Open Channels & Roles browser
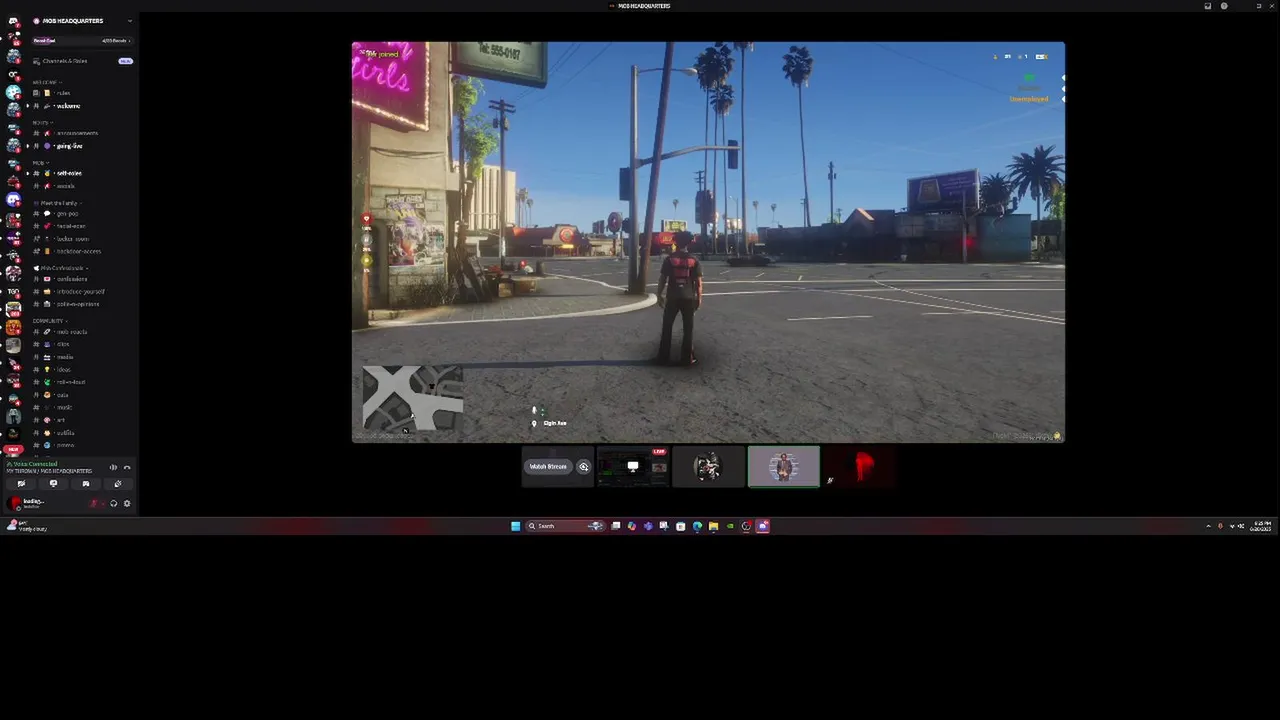Viewport: 1280px width, 720px height. pyautogui.click(x=82, y=61)
